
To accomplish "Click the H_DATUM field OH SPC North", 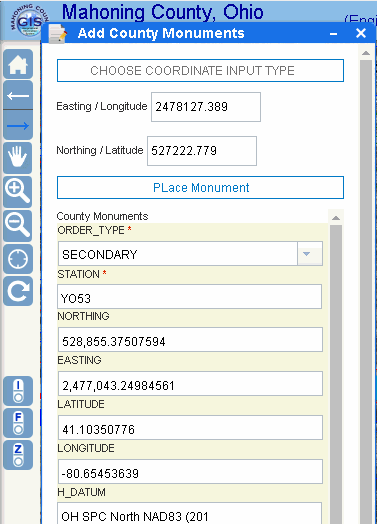I will point(190,513).
